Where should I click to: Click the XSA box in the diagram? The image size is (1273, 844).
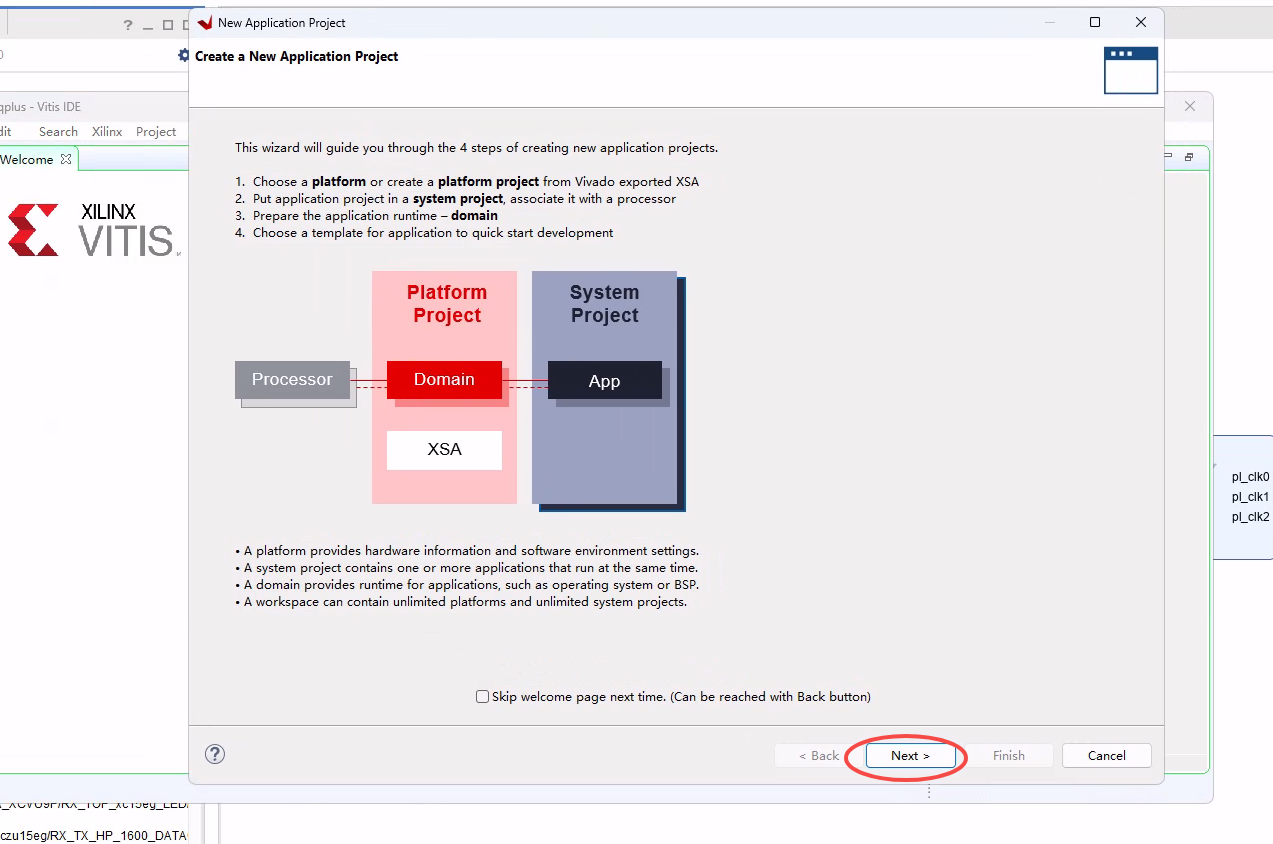(x=444, y=450)
